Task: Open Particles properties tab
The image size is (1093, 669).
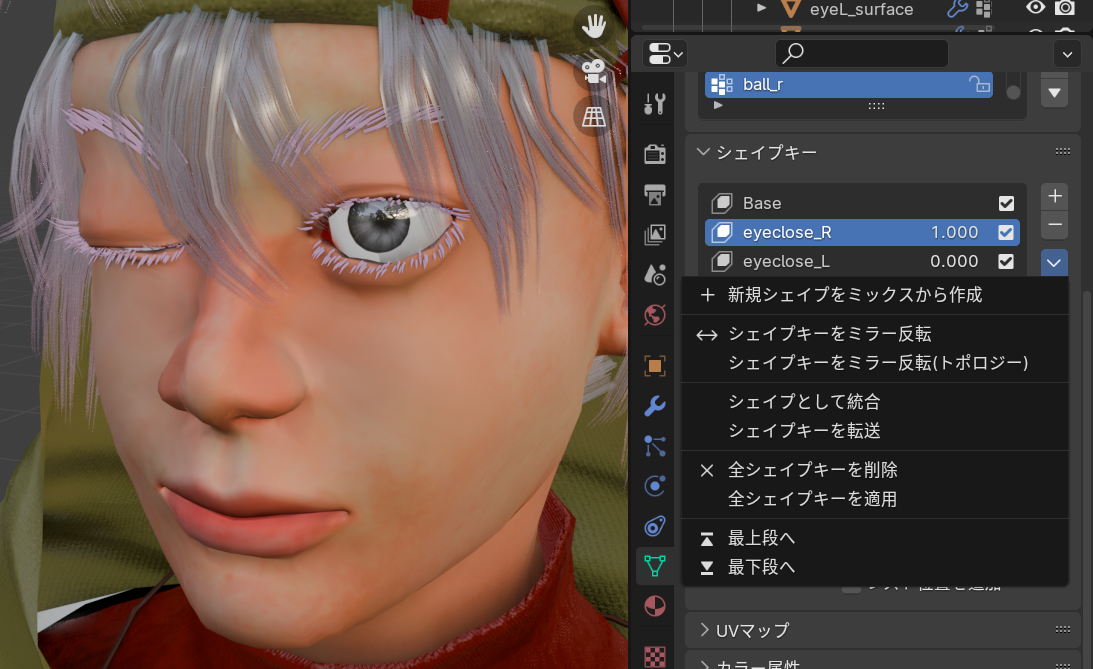Action: coord(655,446)
